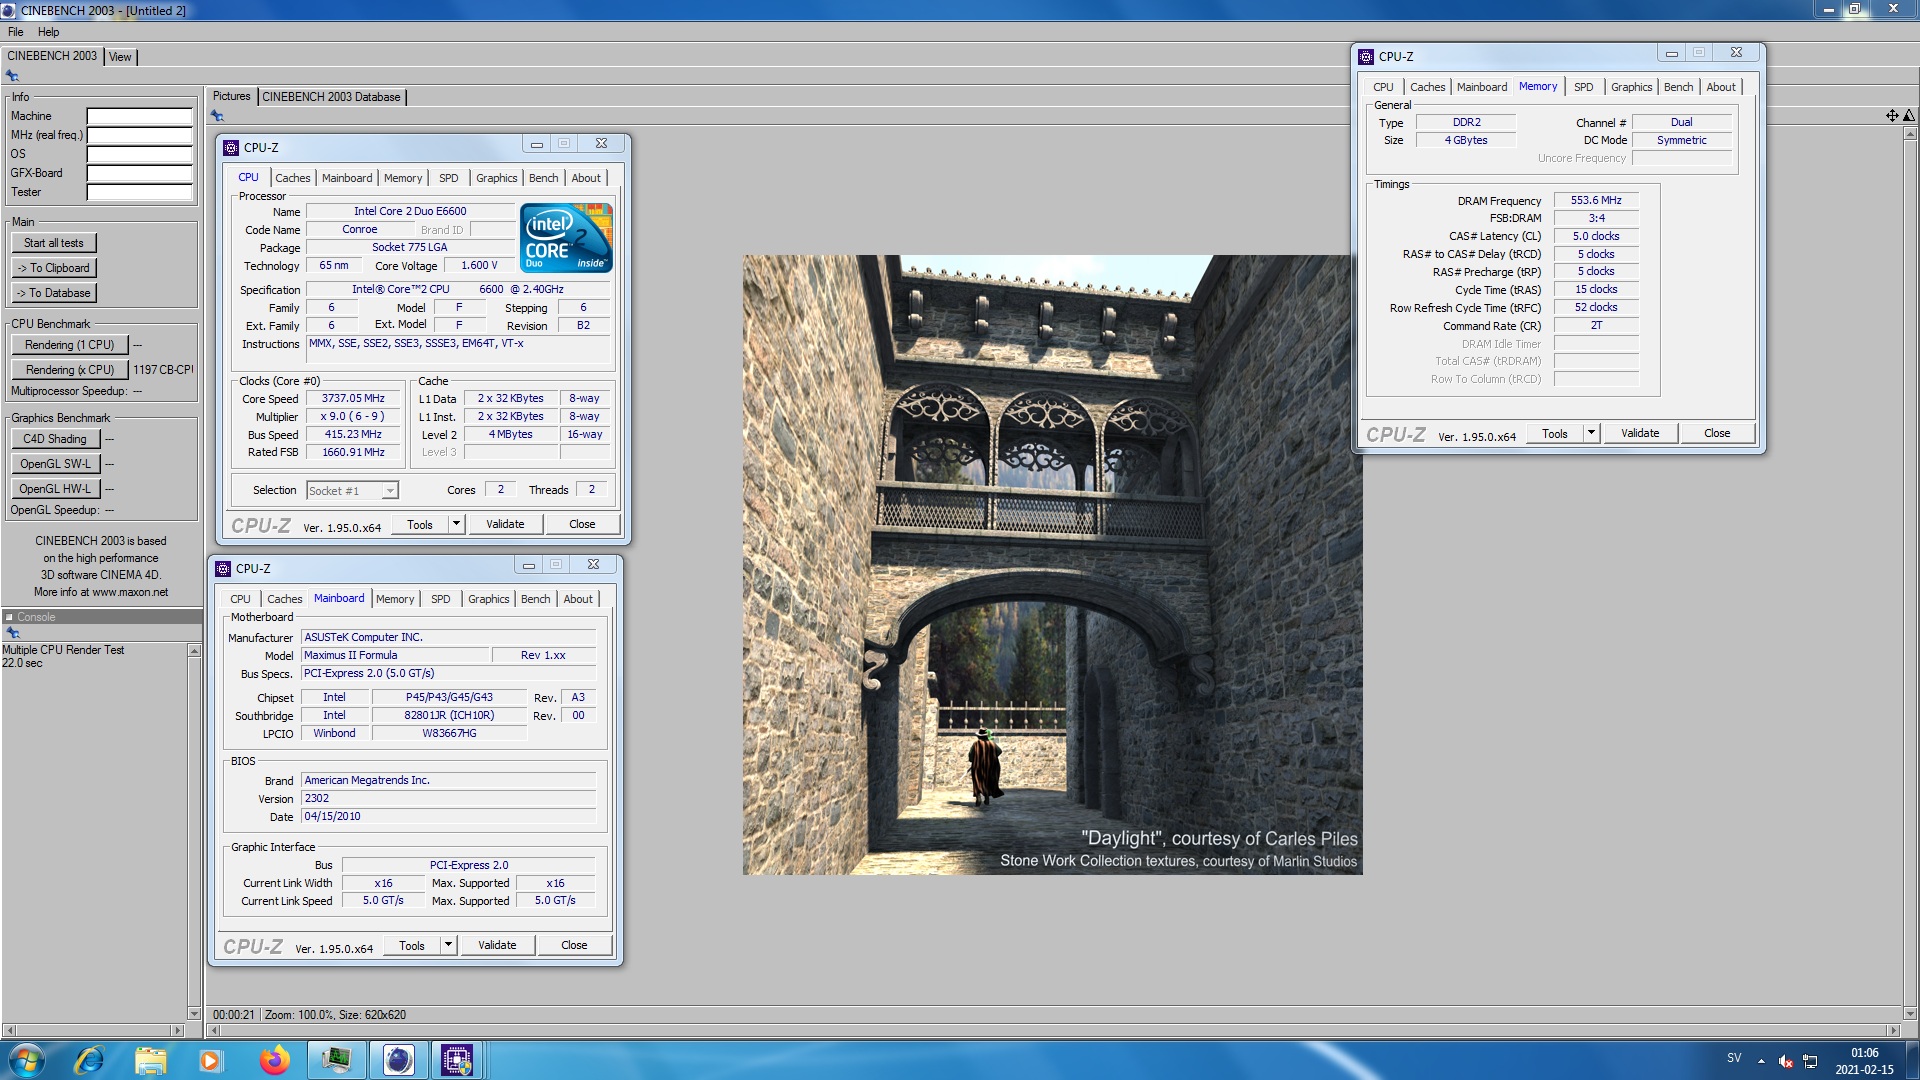Click Validate in the CPU window

(505, 524)
